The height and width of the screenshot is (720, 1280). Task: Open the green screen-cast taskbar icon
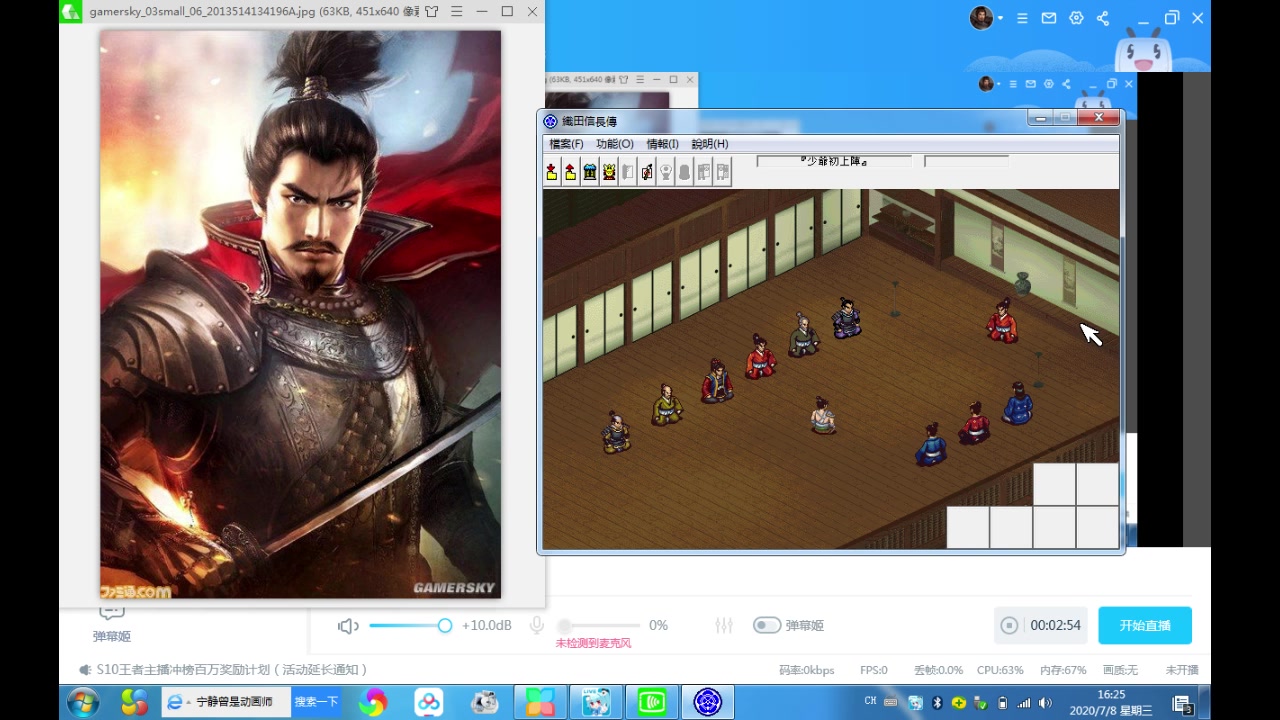pos(652,703)
